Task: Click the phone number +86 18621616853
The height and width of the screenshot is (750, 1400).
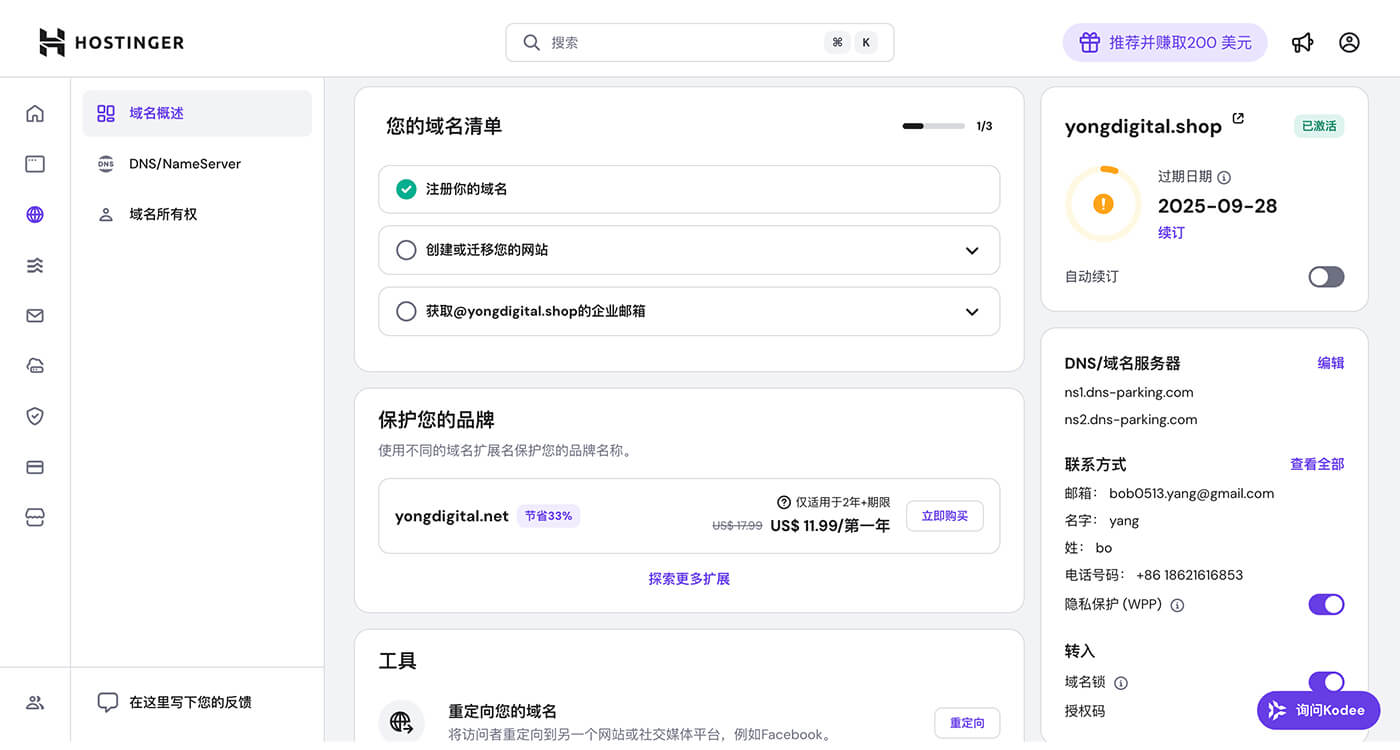Action: [1190, 575]
